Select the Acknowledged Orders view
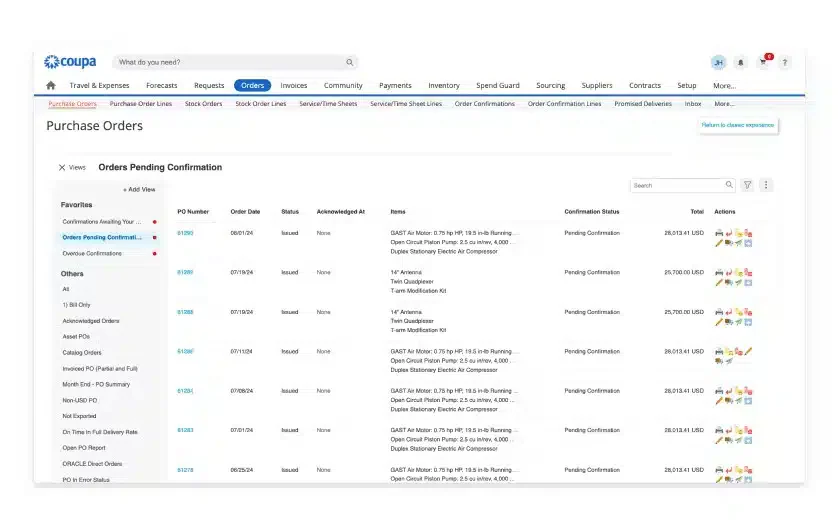 click(91, 321)
